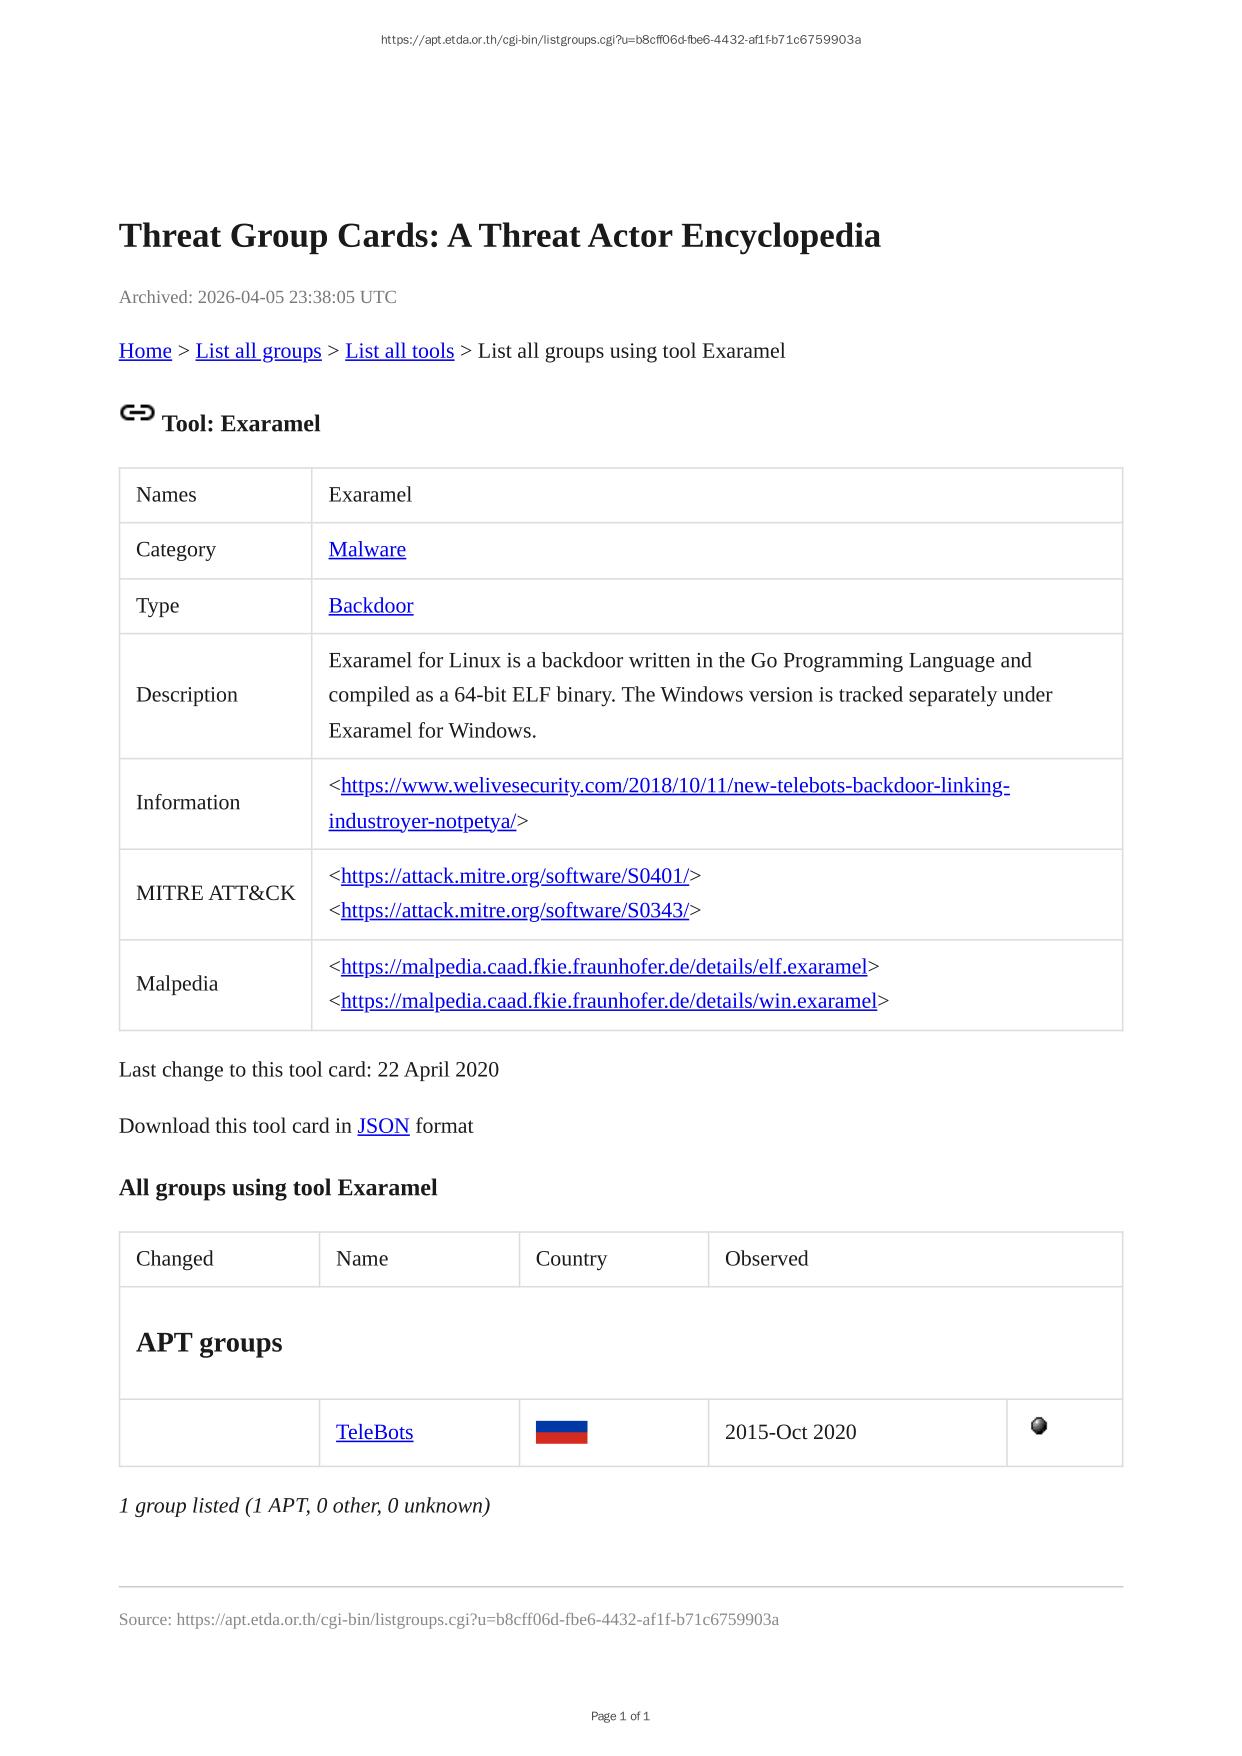Navigate to List all tools breadcrumb

(399, 351)
